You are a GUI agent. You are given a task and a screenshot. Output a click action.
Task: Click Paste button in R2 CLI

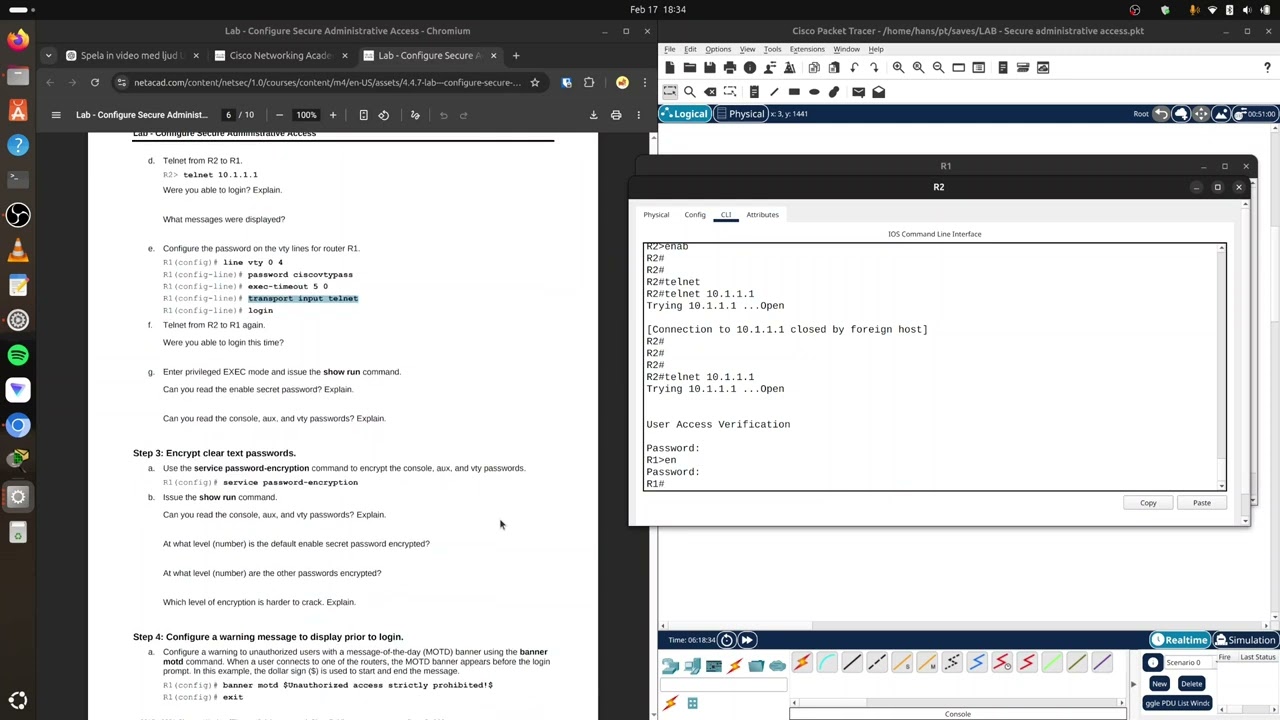coord(1201,503)
